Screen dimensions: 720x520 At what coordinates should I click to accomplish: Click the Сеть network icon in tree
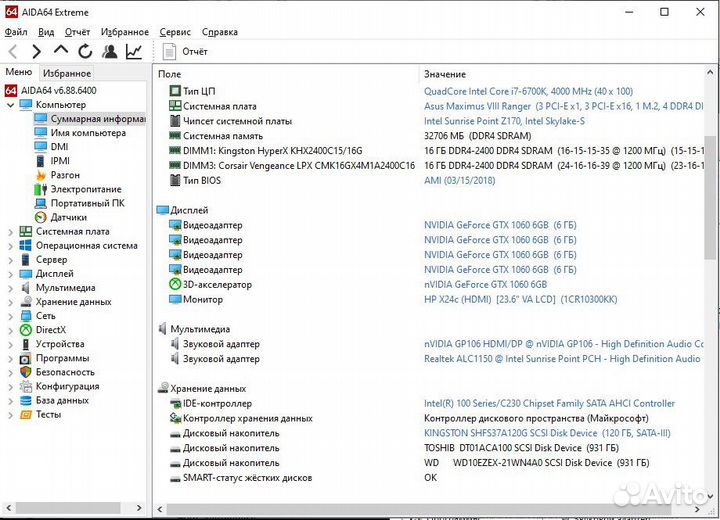point(26,316)
